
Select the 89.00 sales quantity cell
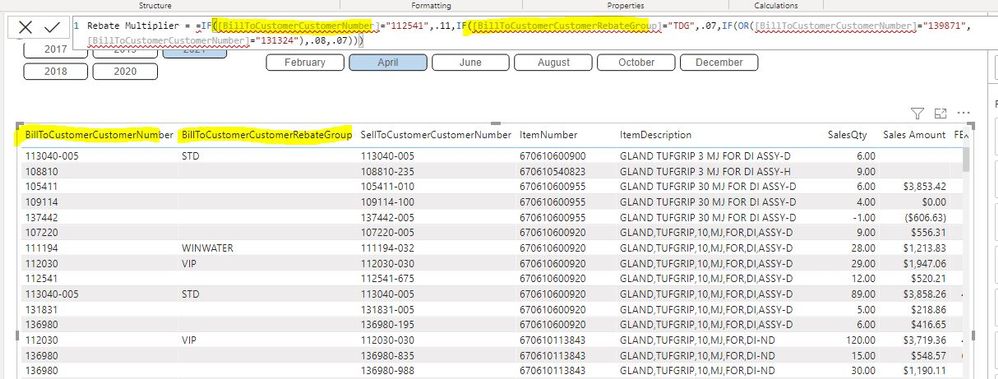point(863,294)
